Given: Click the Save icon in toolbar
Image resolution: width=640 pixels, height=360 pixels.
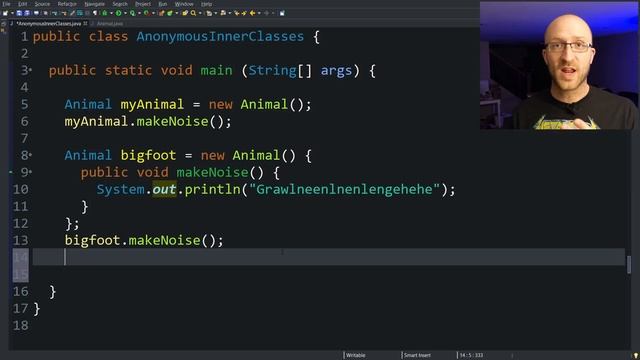Looking at the screenshot, I should tap(19, 13).
